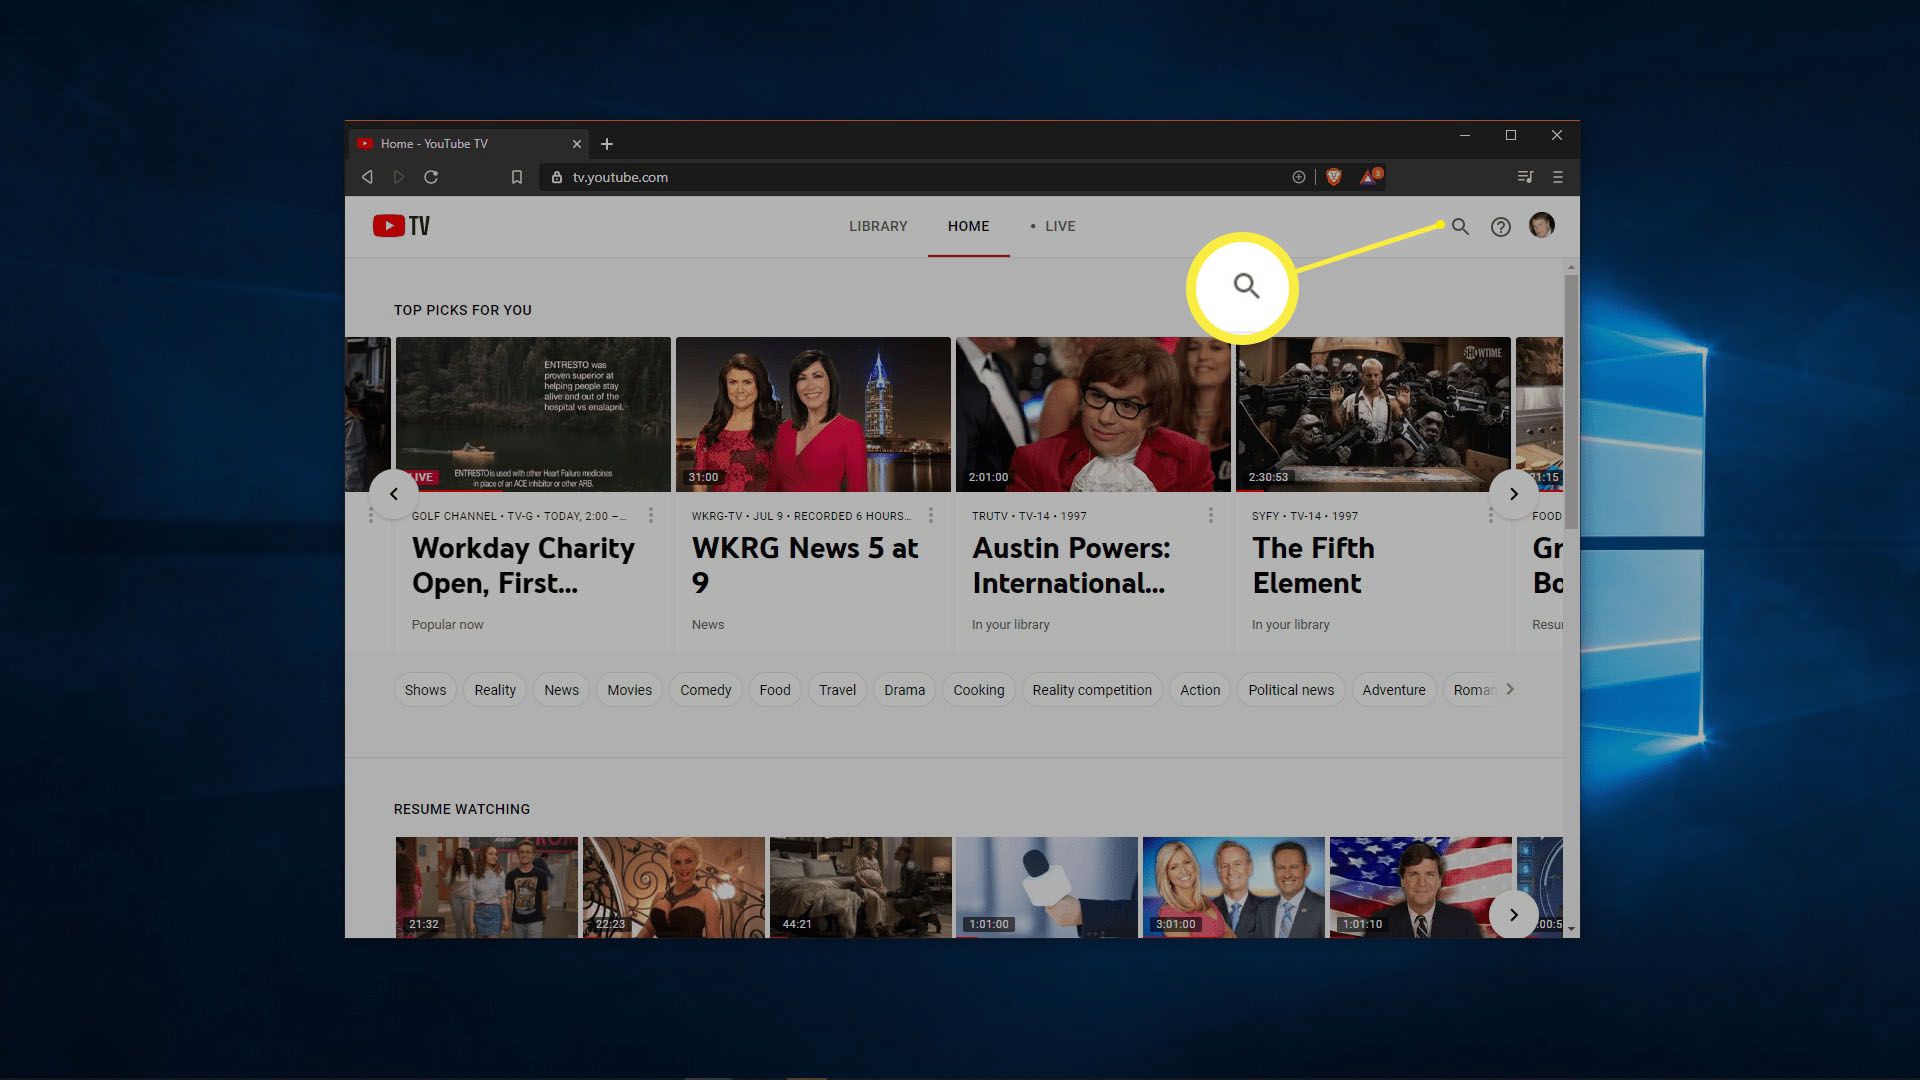Open The Fifth Element title link
1920x1080 pixels.
[1313, 565]
